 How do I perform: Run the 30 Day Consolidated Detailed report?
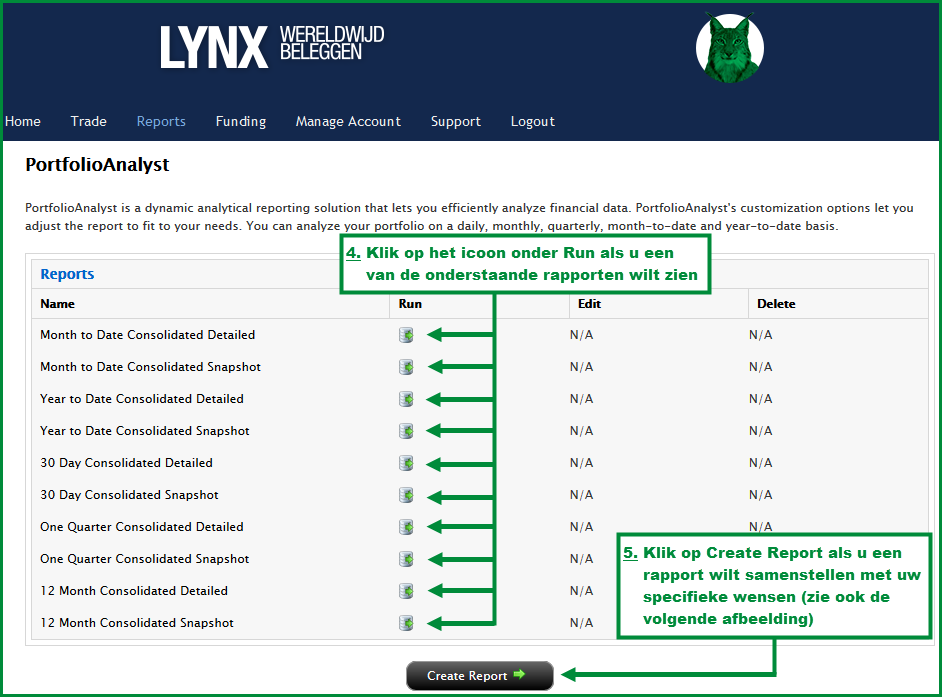pos(407,463)
